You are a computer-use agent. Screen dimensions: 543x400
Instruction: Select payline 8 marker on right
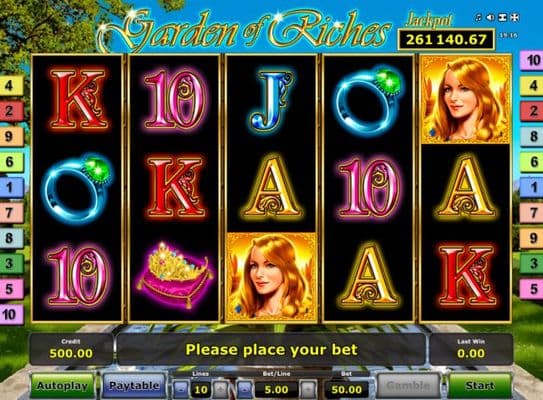532,136
